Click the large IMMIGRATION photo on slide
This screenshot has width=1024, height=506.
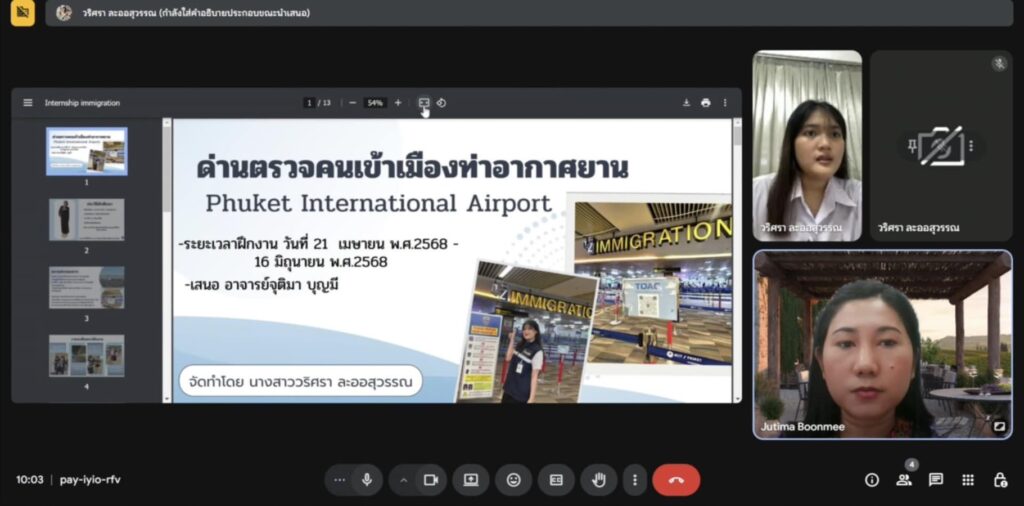[653, 283]
